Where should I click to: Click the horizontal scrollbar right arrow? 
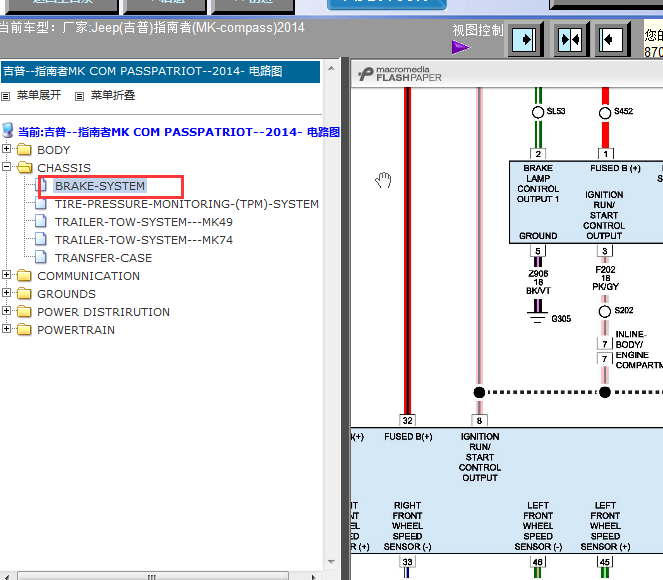click(x=313, y=577)
